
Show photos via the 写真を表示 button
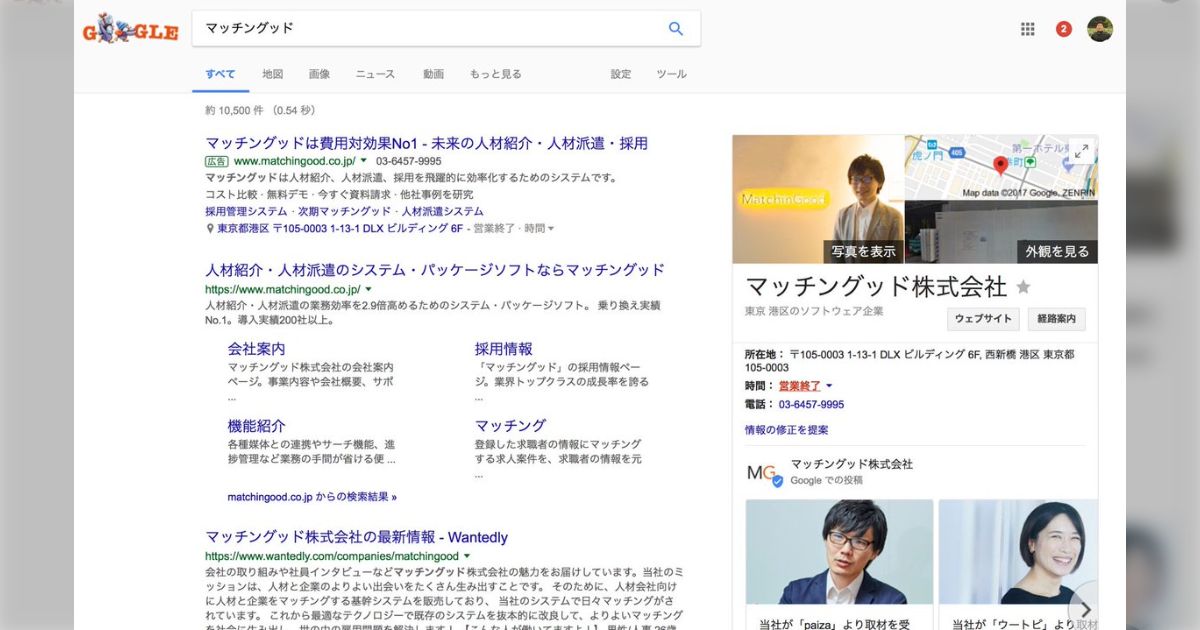866,251
